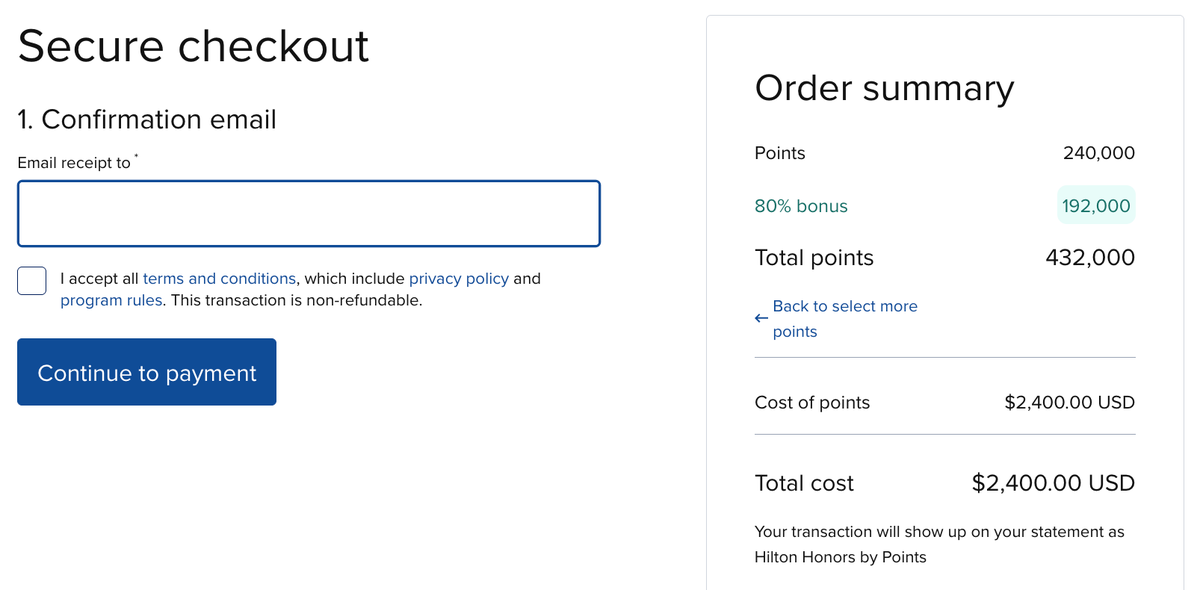Click the Confirmation email section header

pos(146,119)
